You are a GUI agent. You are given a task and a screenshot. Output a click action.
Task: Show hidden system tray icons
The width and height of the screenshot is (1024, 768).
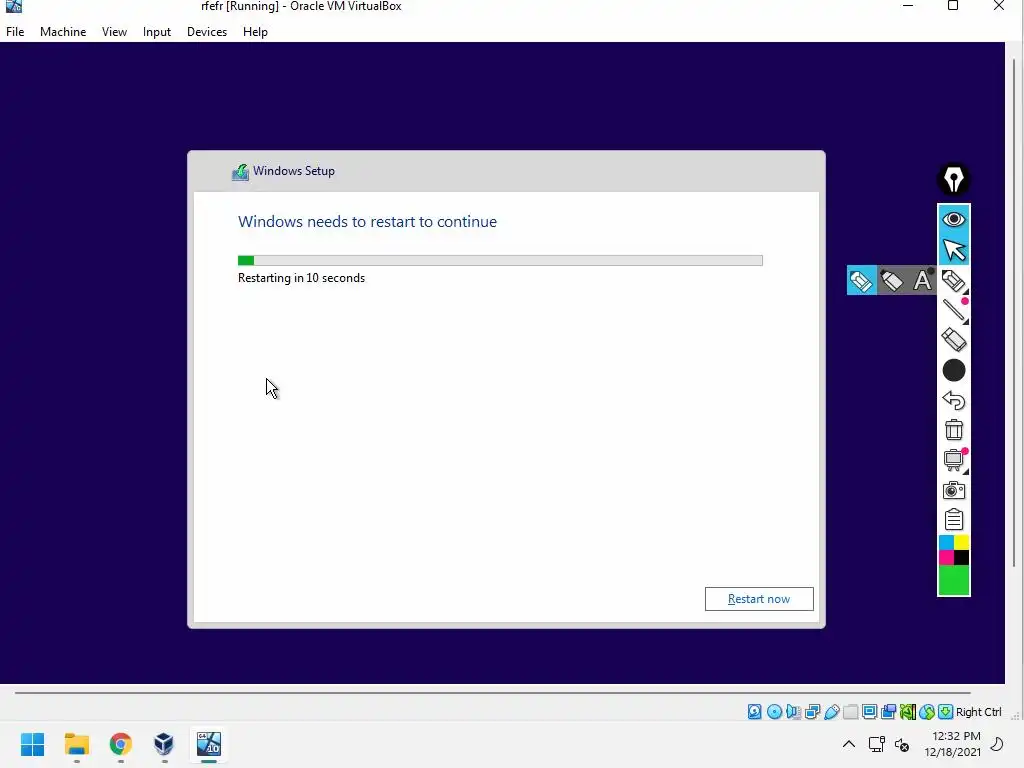click(x=848, y=744)
